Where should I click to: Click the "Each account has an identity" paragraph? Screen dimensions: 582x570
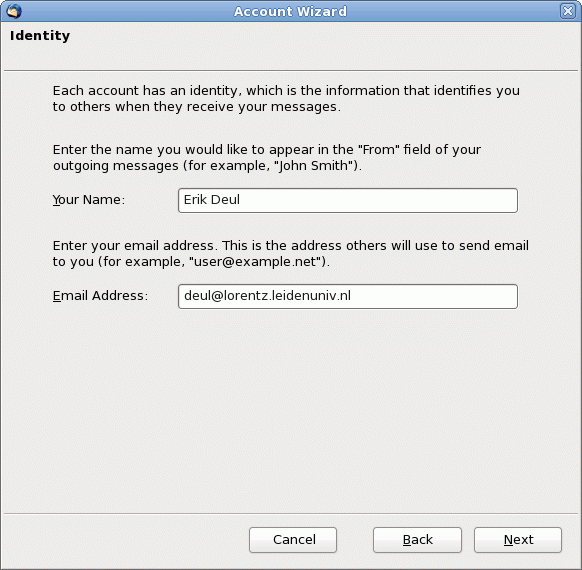(x=286, y=98)
